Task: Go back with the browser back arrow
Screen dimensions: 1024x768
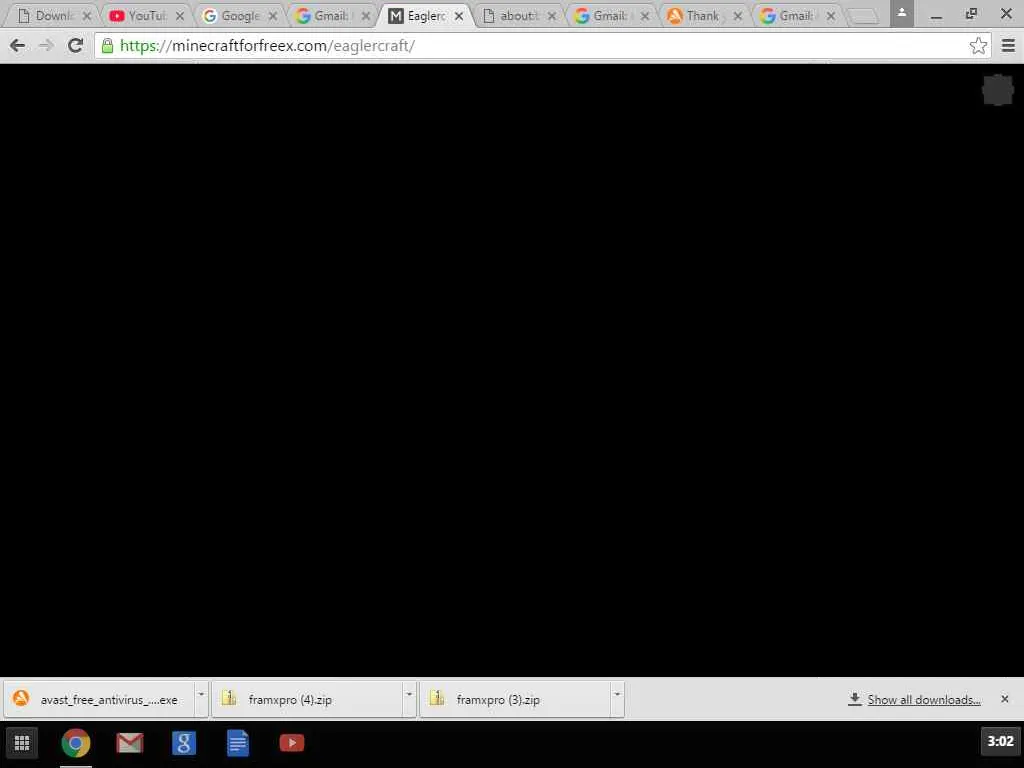Action: (x=18, y=46)
